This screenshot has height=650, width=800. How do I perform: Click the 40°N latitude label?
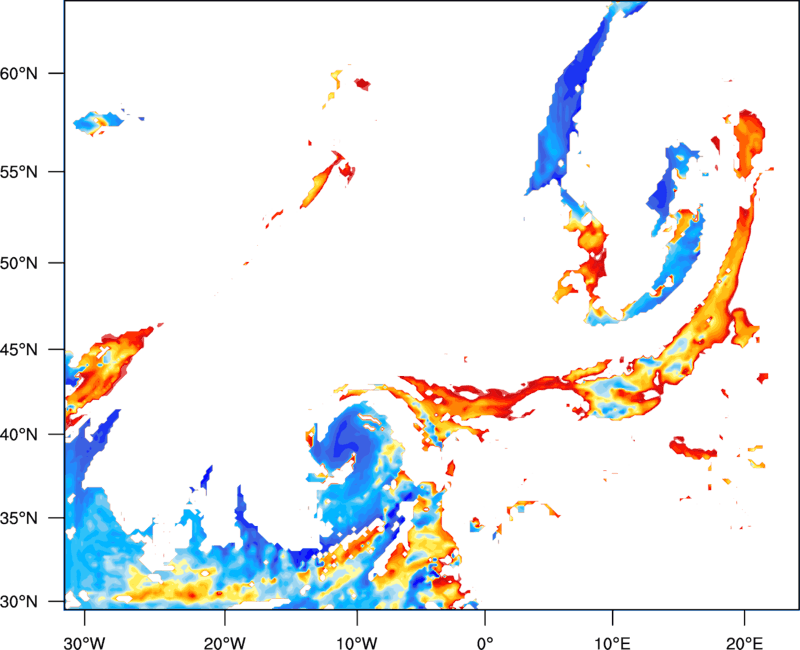(19, 435)
